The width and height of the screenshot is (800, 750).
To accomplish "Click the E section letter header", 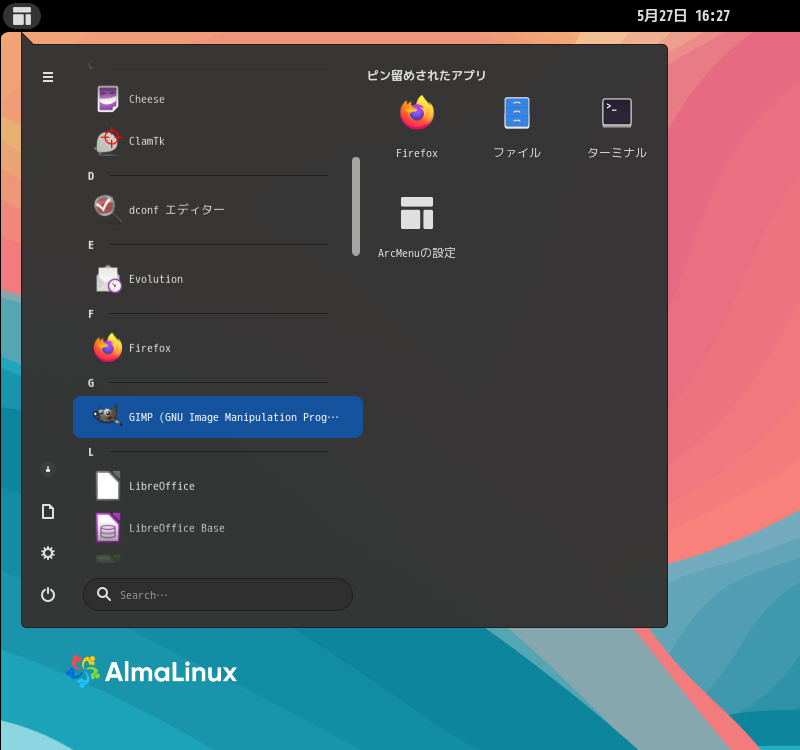I will (91, 245).
